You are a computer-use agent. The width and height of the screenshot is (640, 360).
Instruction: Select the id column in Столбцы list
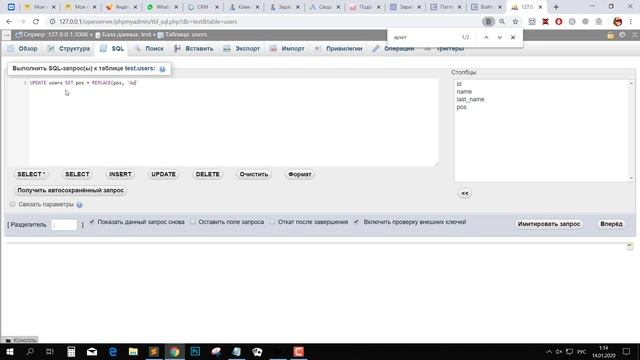(459, 84)
